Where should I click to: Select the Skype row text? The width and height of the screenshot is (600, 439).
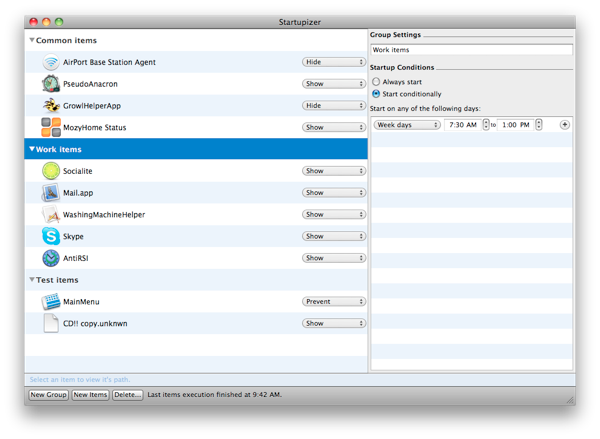click(x=73, y=237)
